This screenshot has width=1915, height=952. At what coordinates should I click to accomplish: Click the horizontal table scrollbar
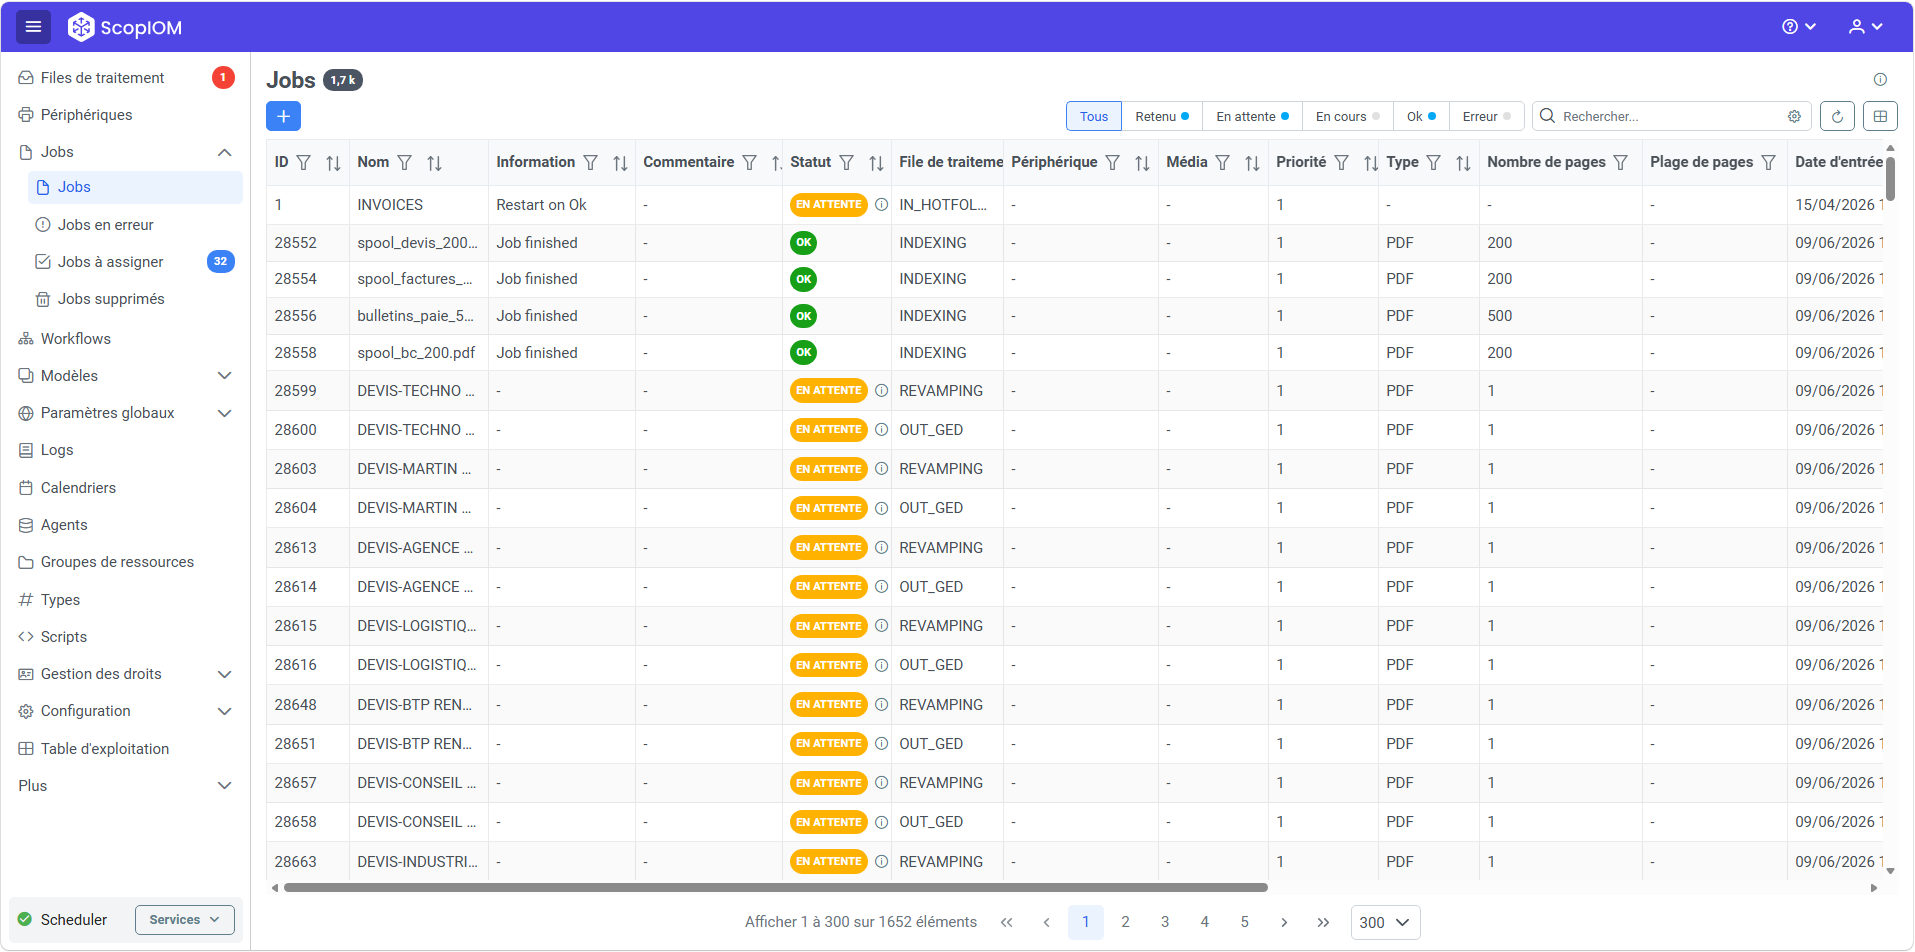(775, 887)
